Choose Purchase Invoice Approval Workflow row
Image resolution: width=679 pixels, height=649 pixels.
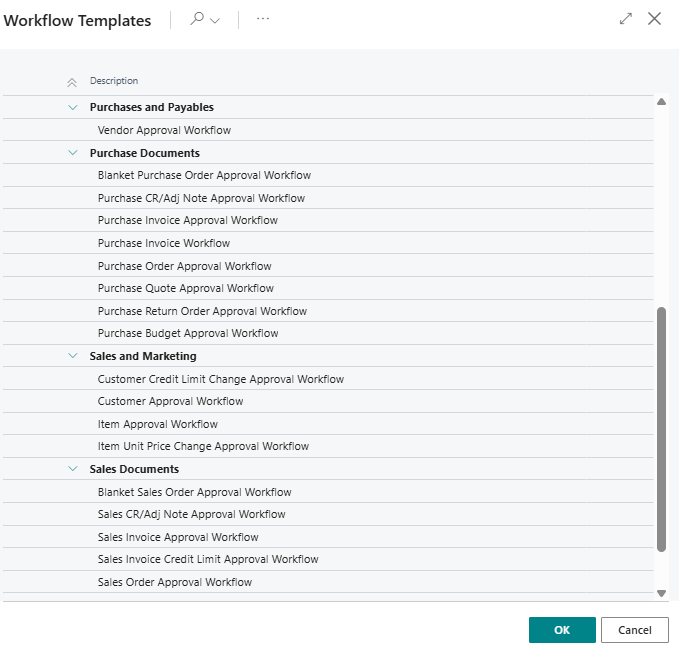187,220
